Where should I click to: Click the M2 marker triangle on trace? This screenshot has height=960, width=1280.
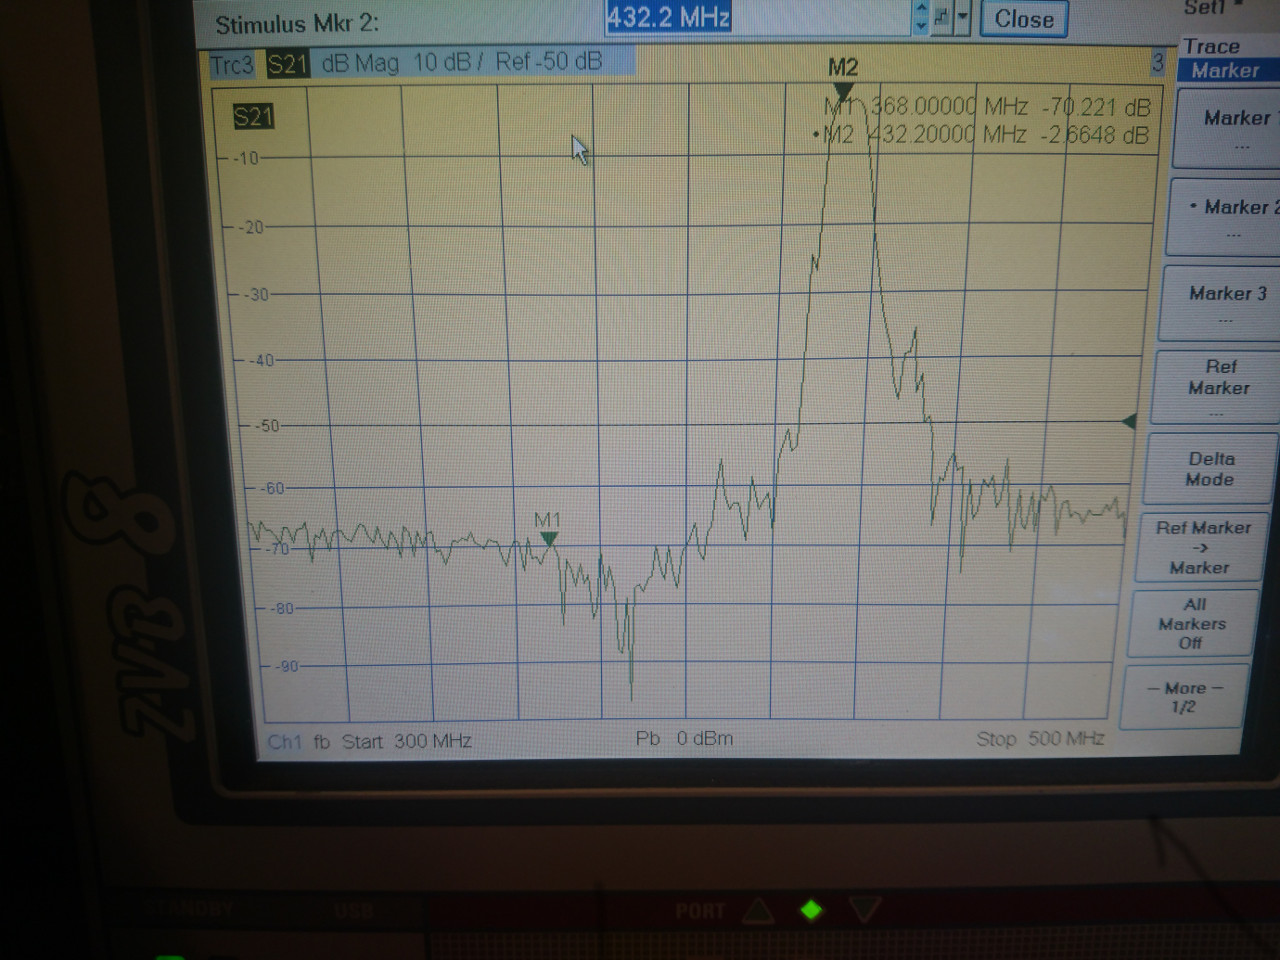coord(843,93)
